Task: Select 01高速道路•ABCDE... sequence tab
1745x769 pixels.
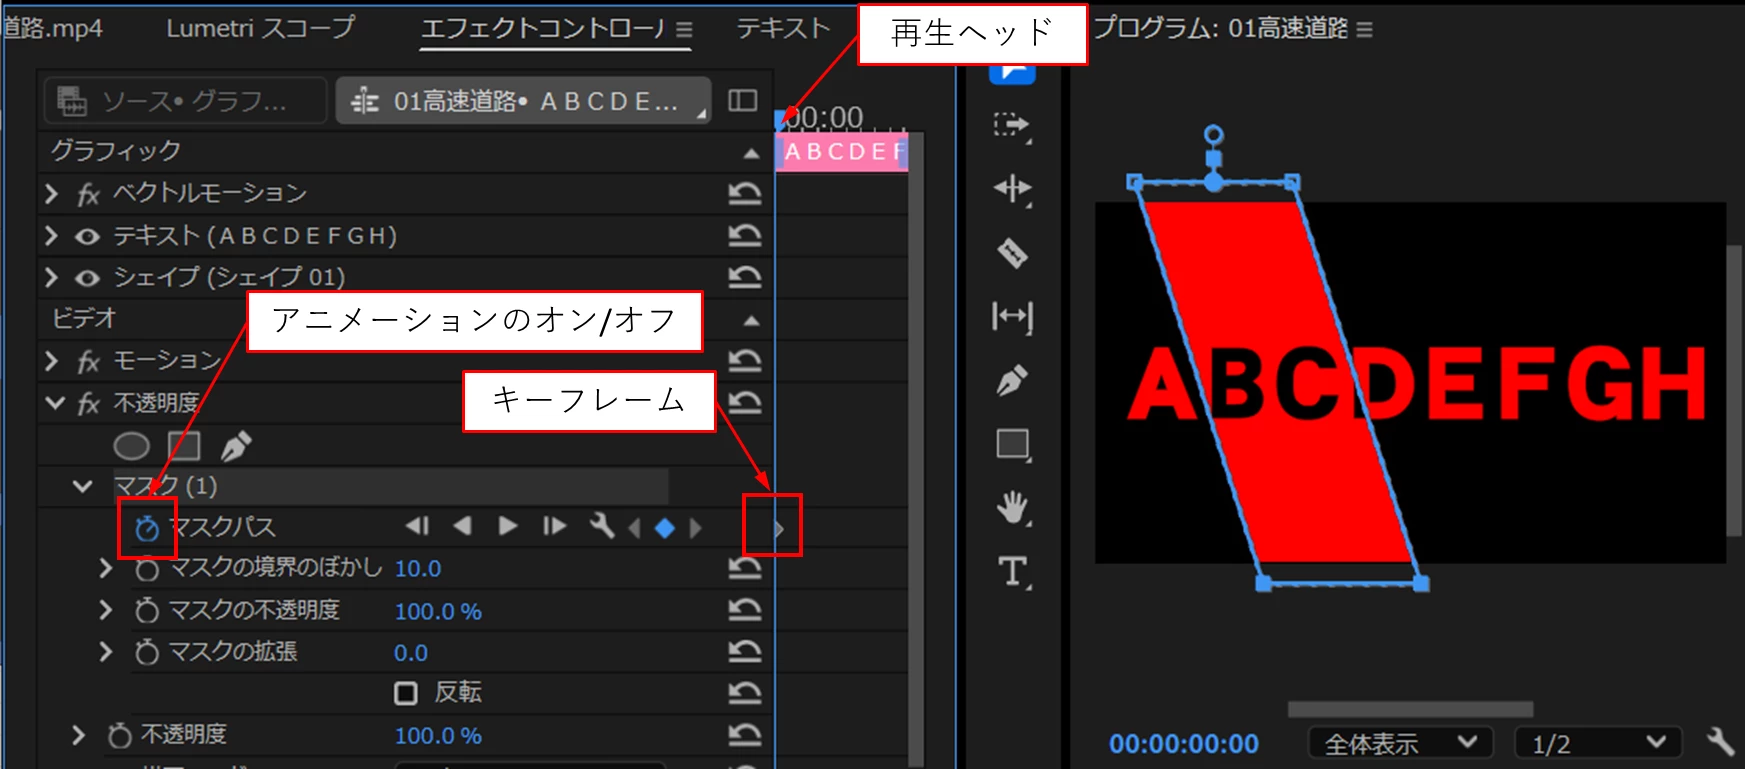Action: [523, 101]
